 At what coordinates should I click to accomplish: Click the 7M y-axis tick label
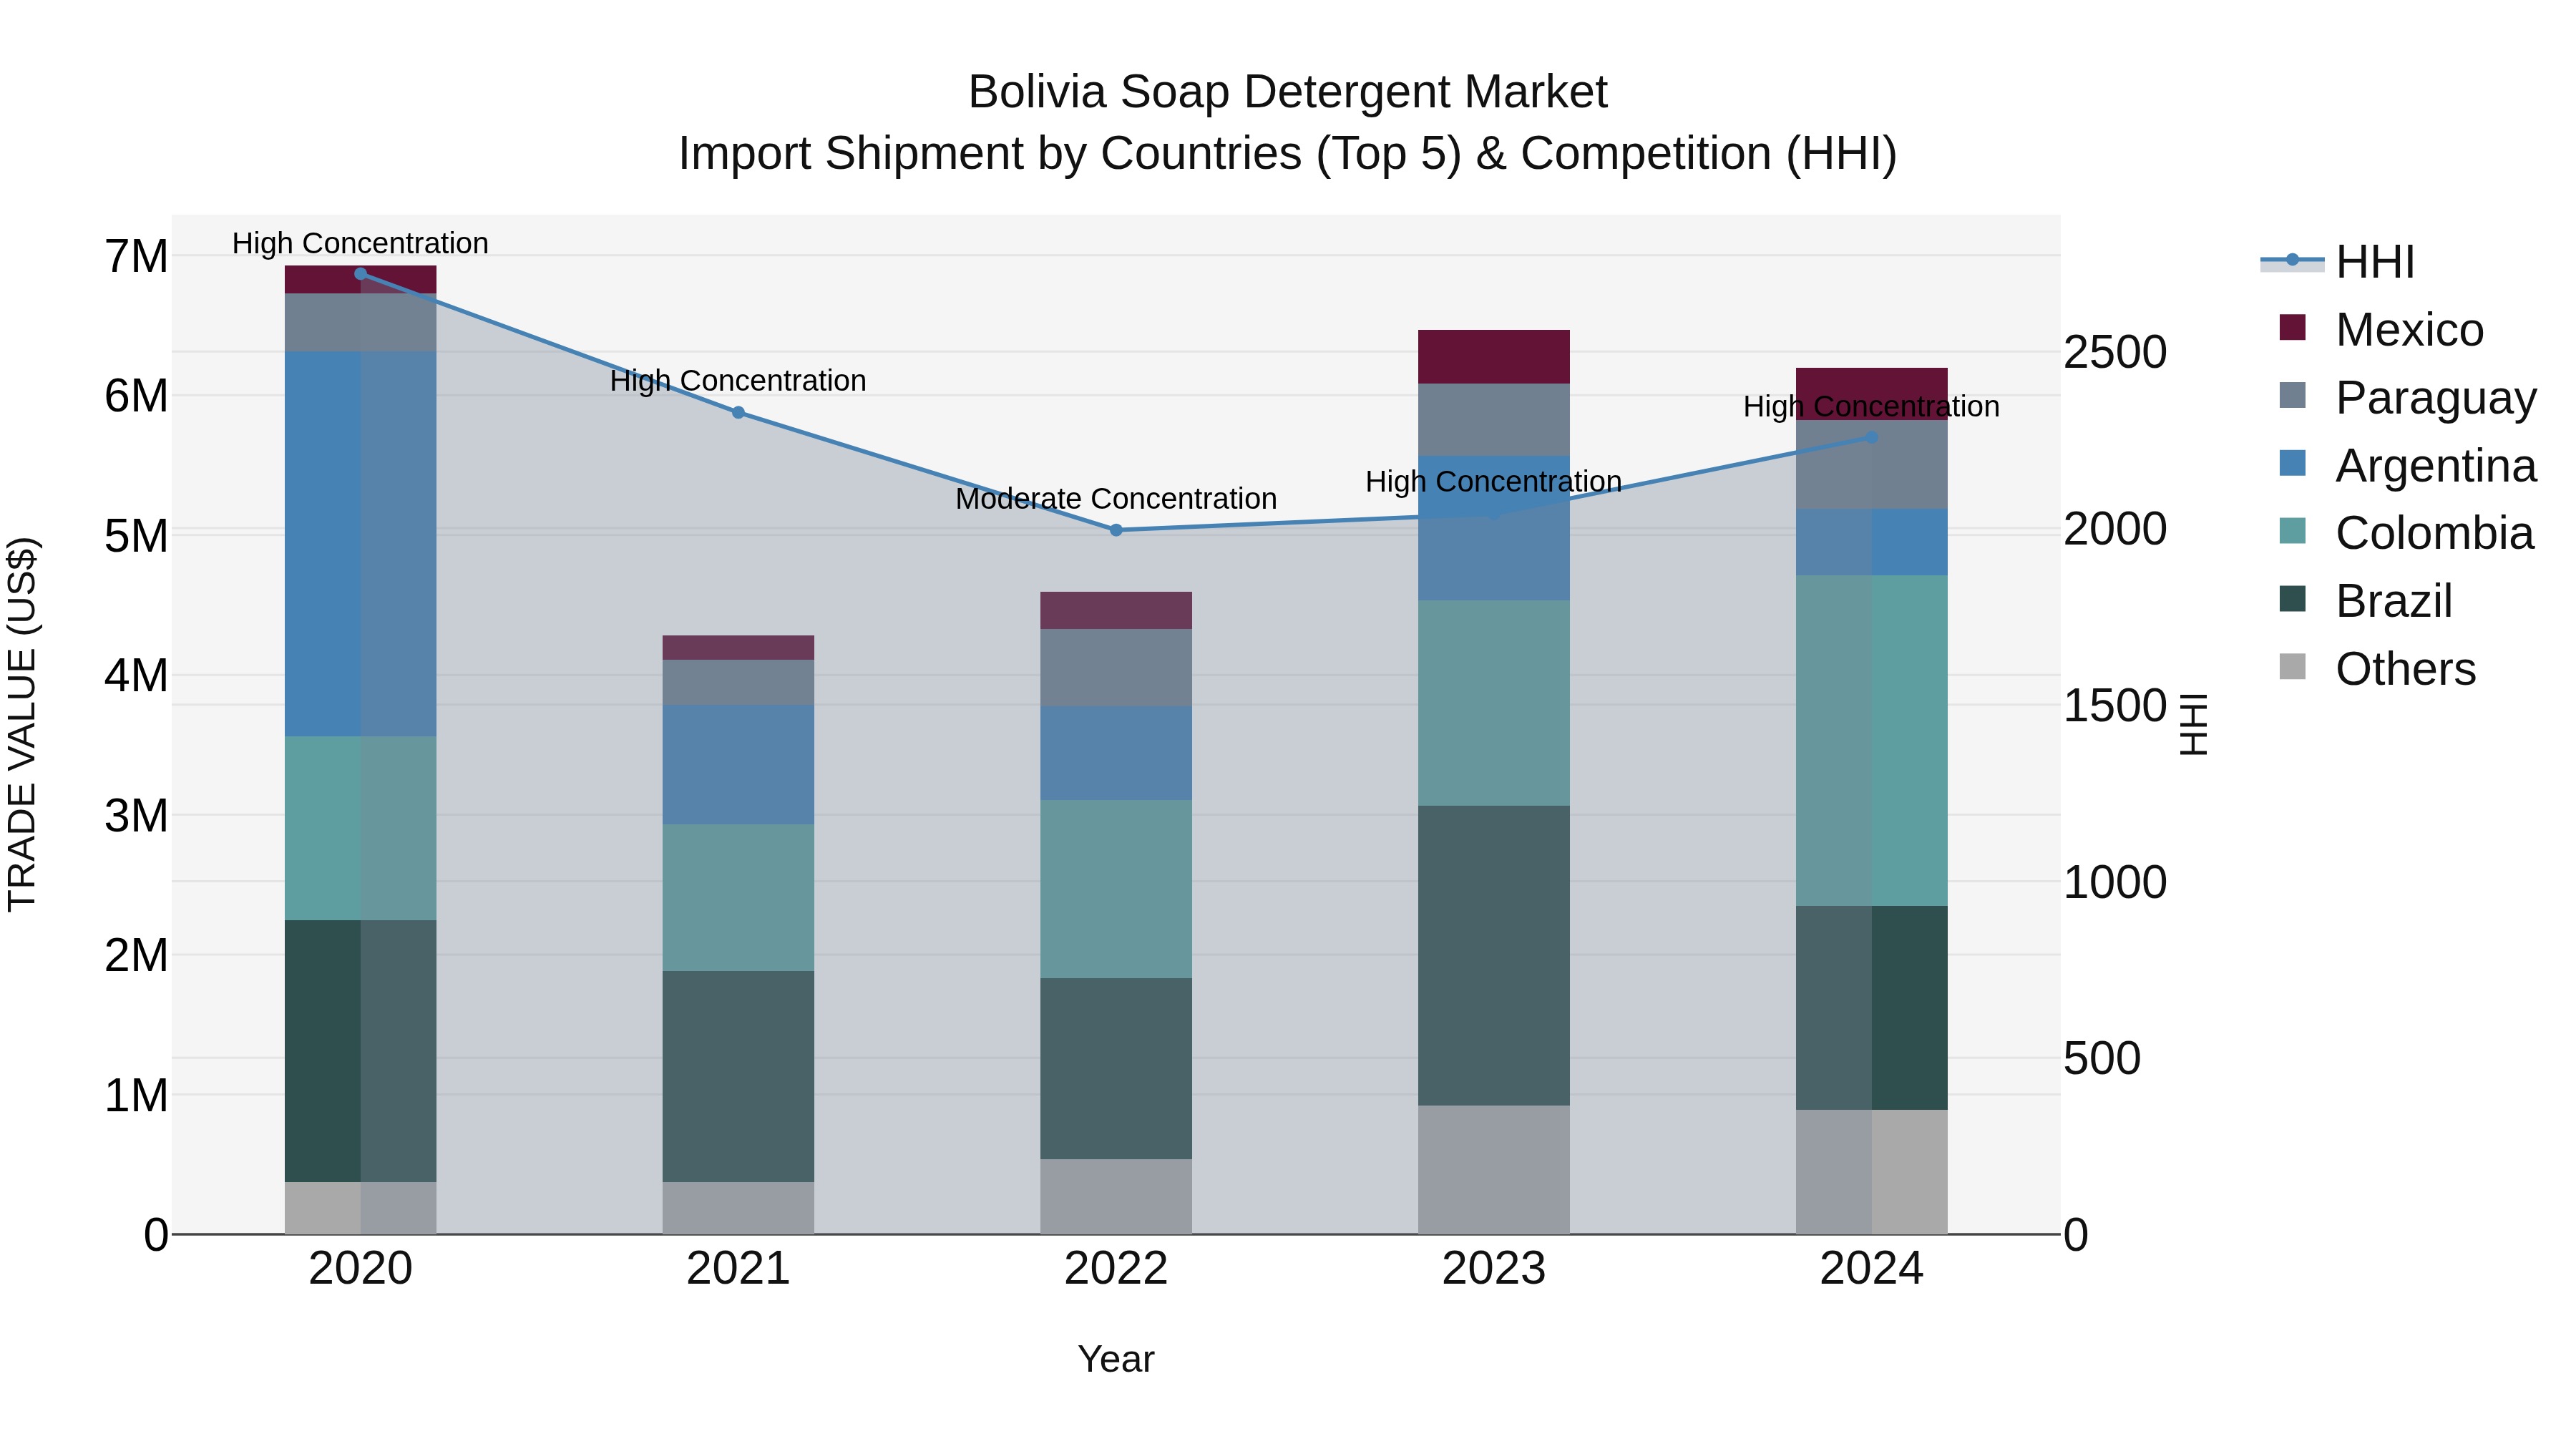point(136,257)
